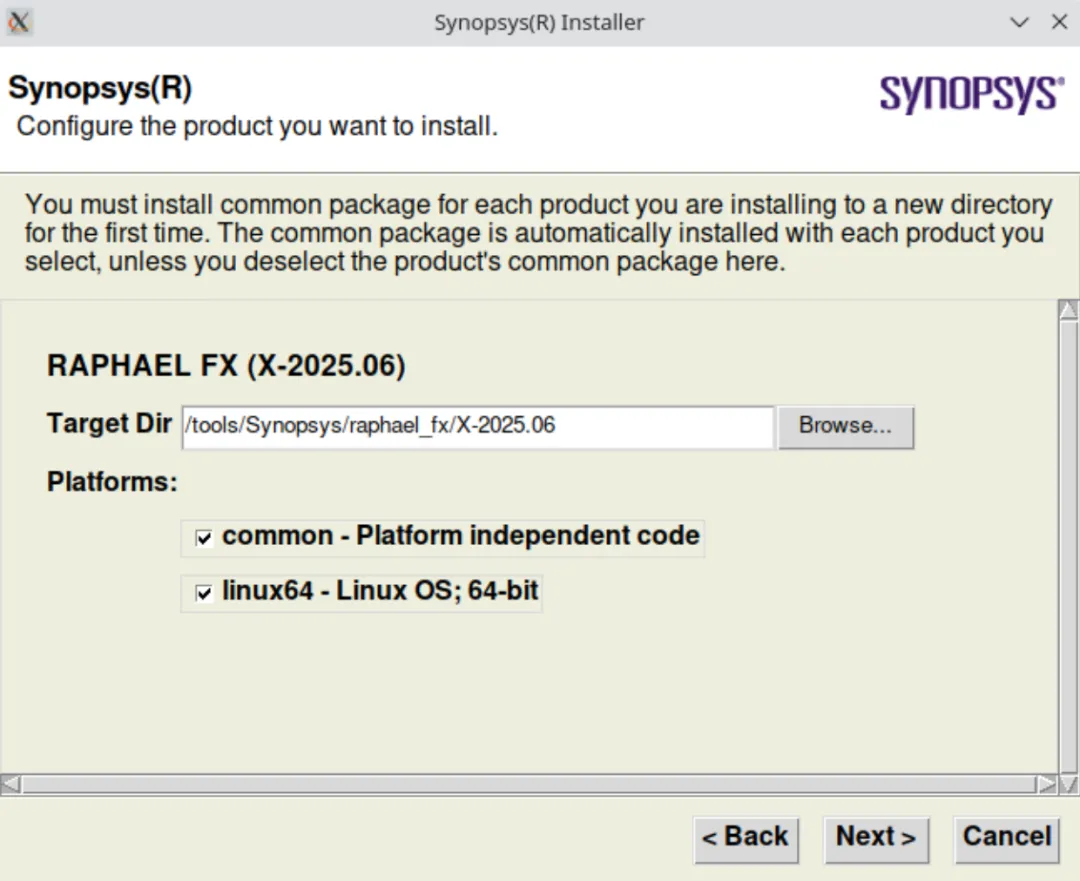Click the RAPHAEL FX (X-2025.06) product heading

[x=226, y=366]
